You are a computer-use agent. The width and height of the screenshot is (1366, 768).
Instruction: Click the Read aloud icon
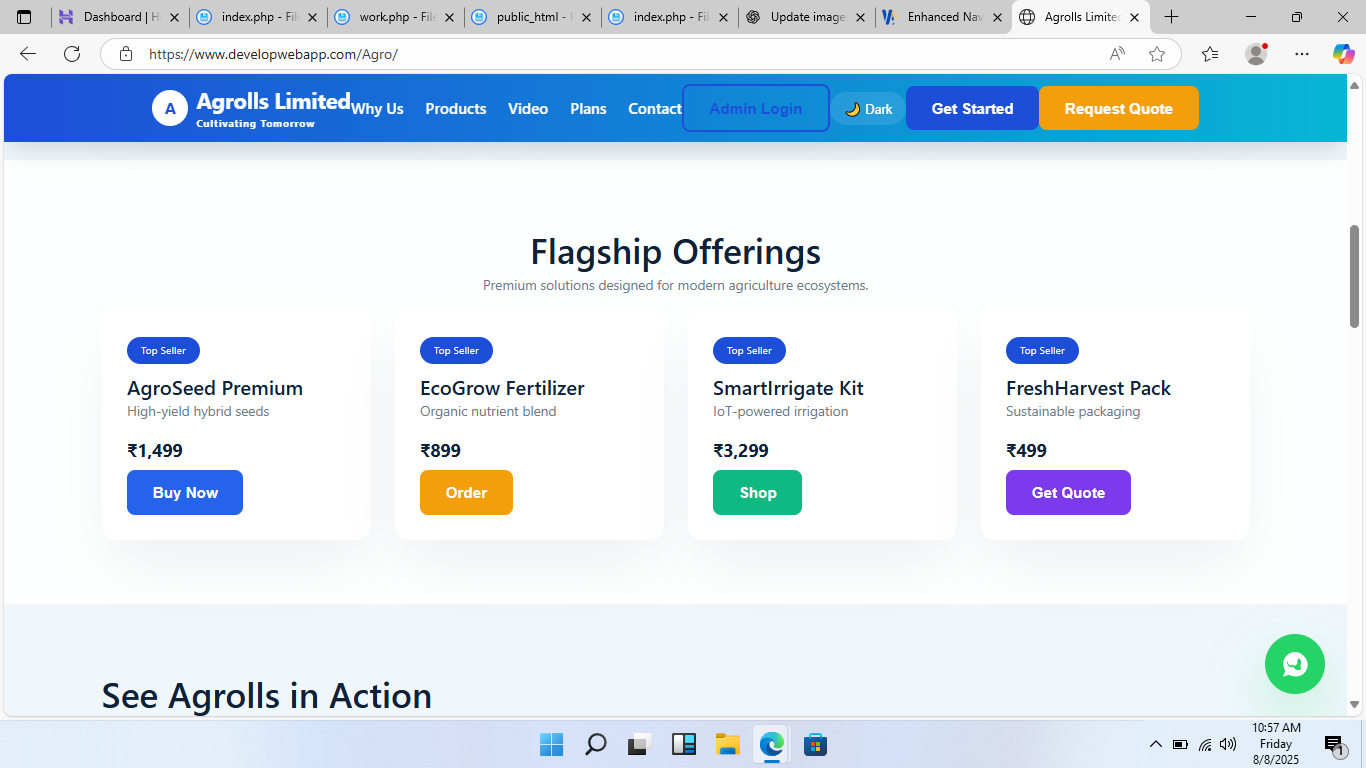pyautogui.click(x=1116, y=54)
